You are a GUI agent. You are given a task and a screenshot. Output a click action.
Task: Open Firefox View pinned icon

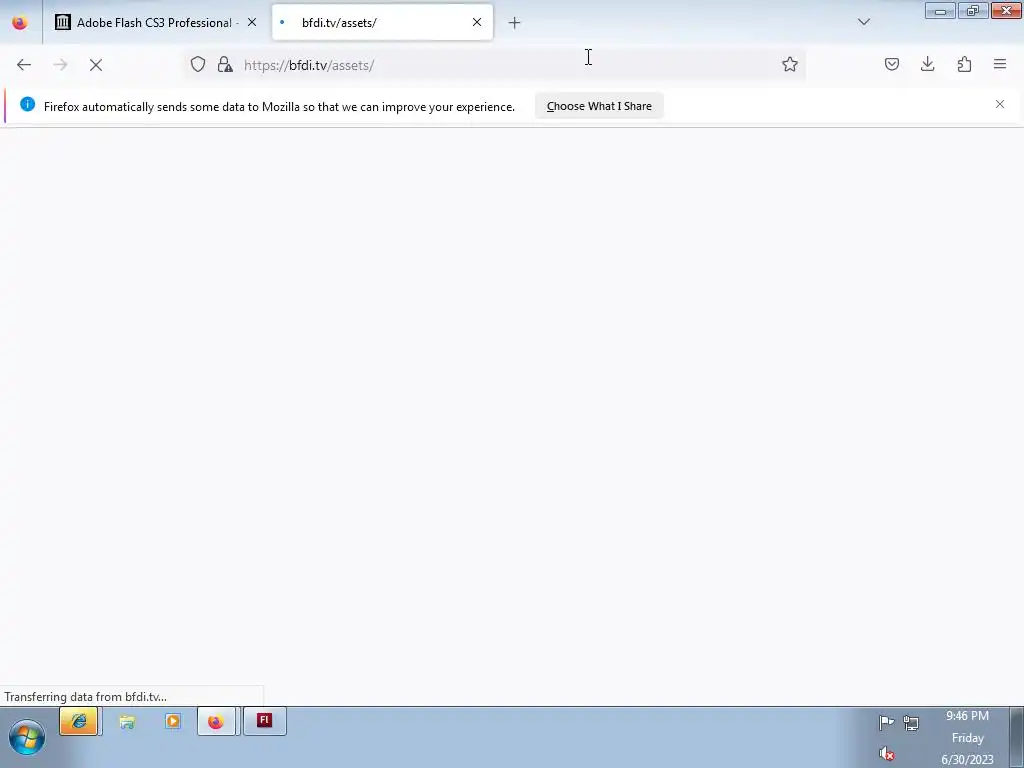[20, 23]
